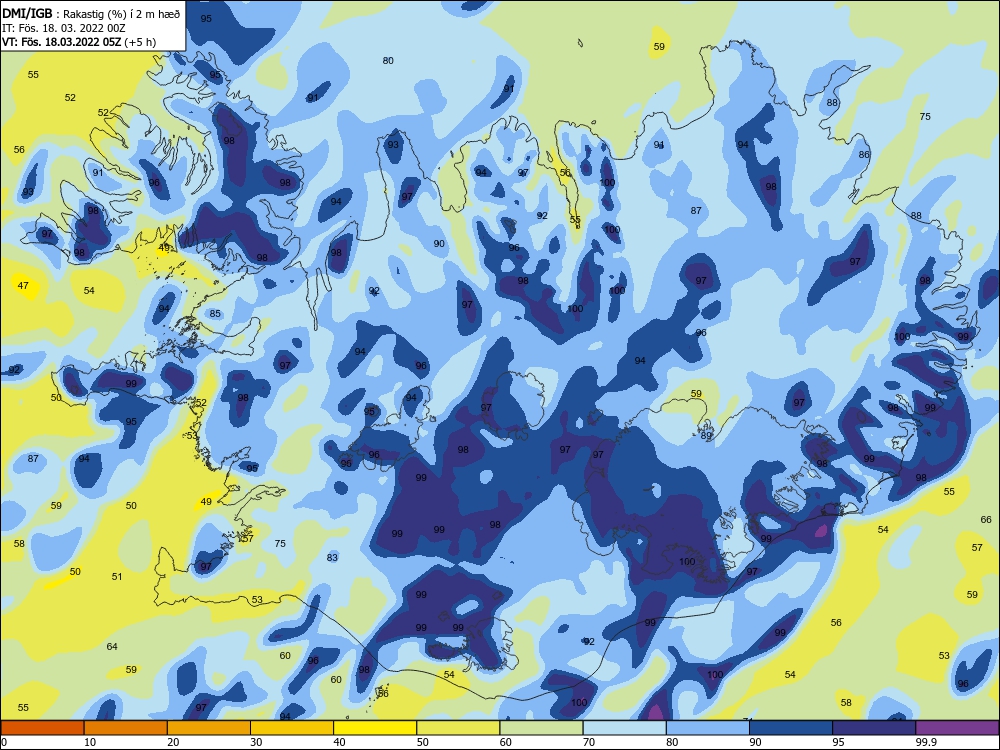Click the bright yellow 40–50 legend swatch
1000x750 pixels.
[375, 728]
